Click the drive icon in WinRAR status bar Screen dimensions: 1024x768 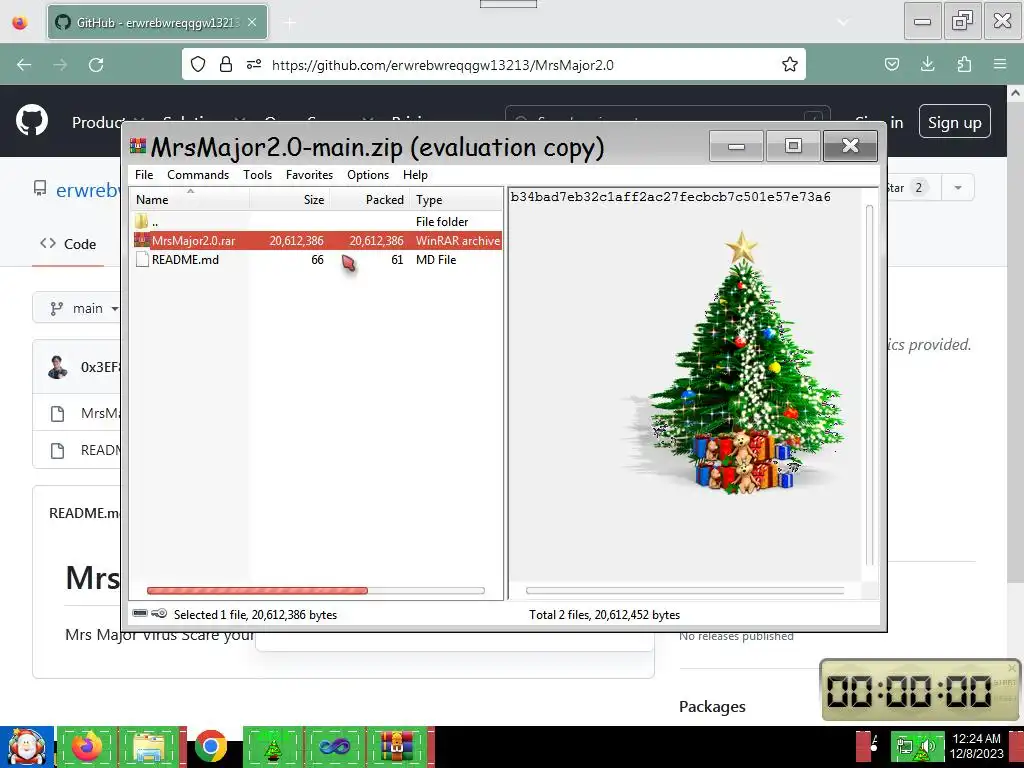[x=140, y=613]
